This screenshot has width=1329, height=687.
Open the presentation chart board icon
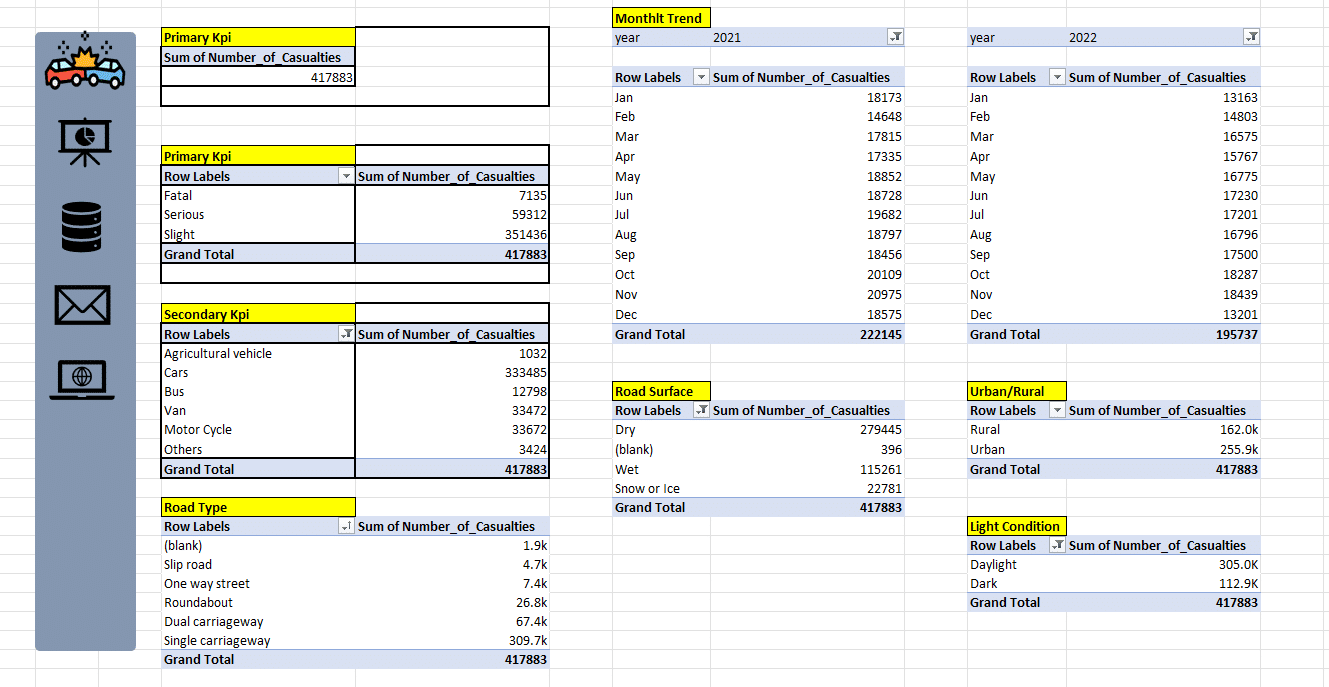click(x=85, y=143)
